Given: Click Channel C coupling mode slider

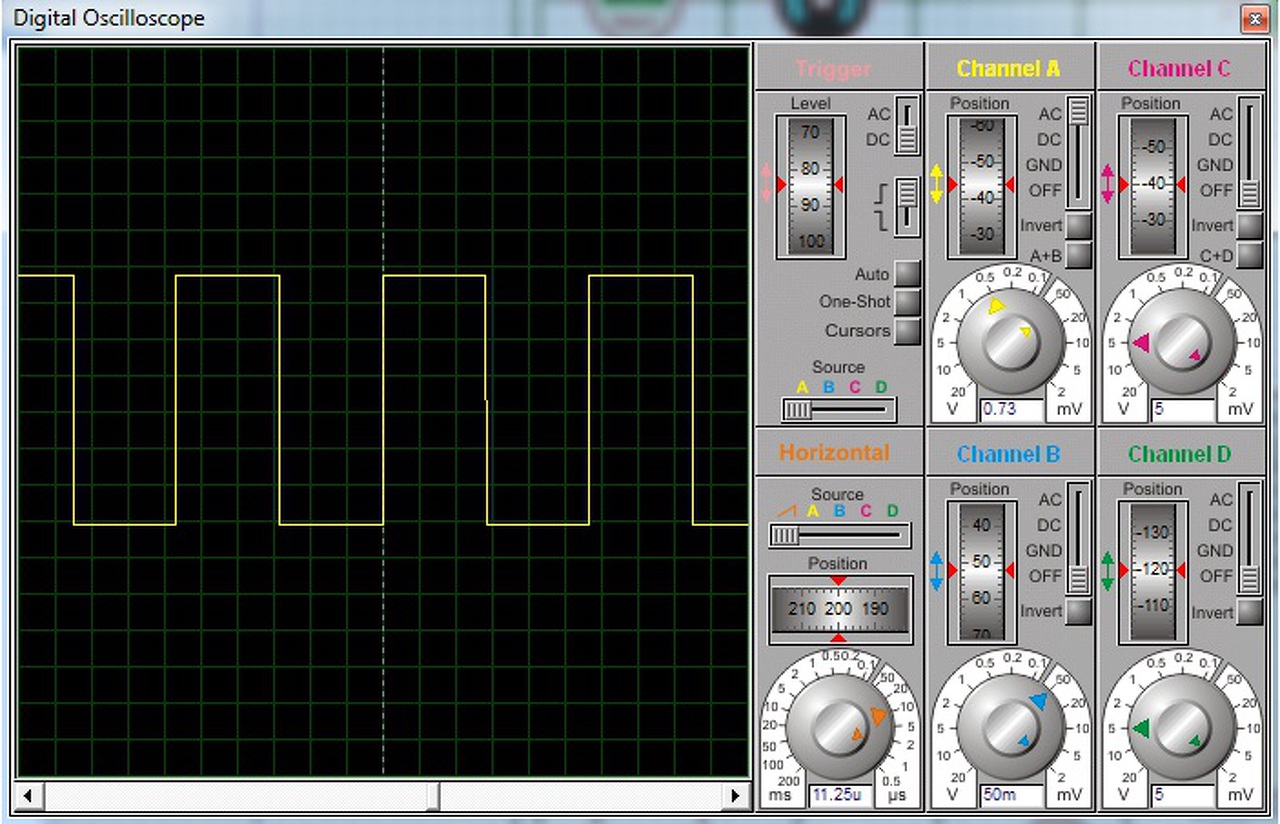Looking at the screenshot, I should point(1250,152).
